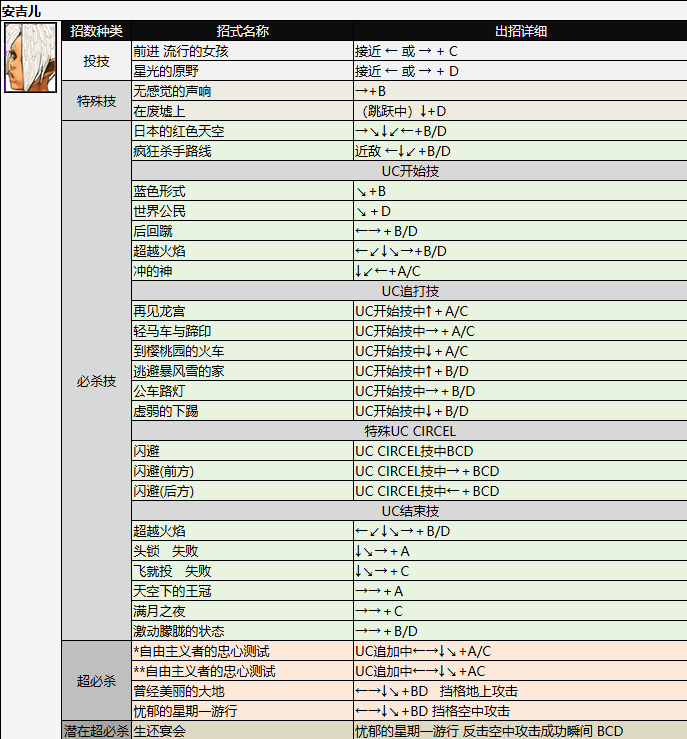
Task: Click the move name 在废墟上
Action: click(x=159, y=111)
